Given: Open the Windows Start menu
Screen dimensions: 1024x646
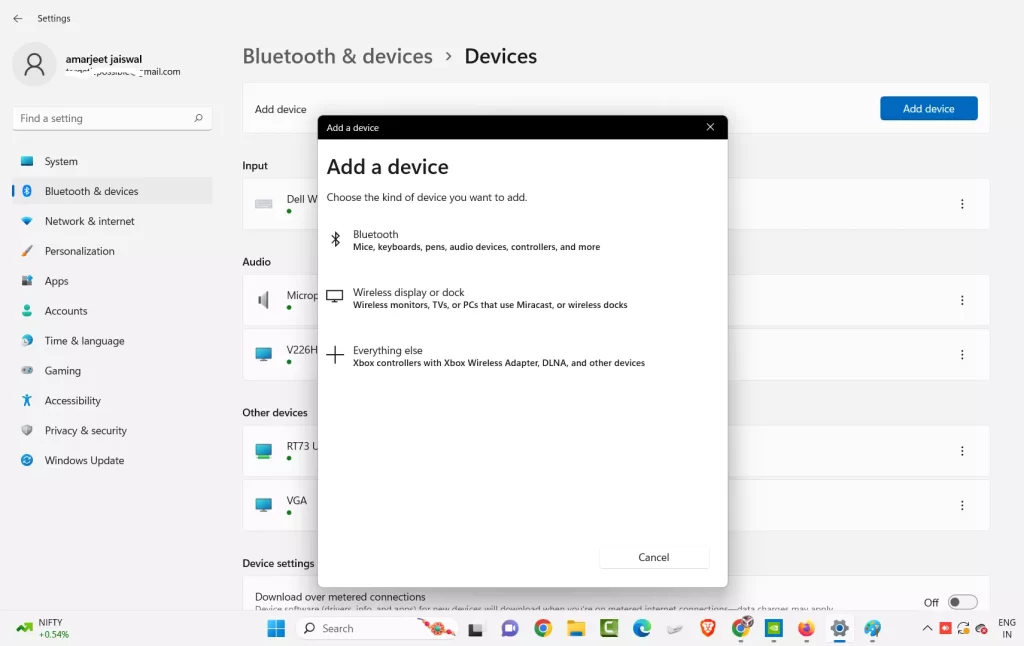Looking at the screenshot, I should tap(276, 628).
